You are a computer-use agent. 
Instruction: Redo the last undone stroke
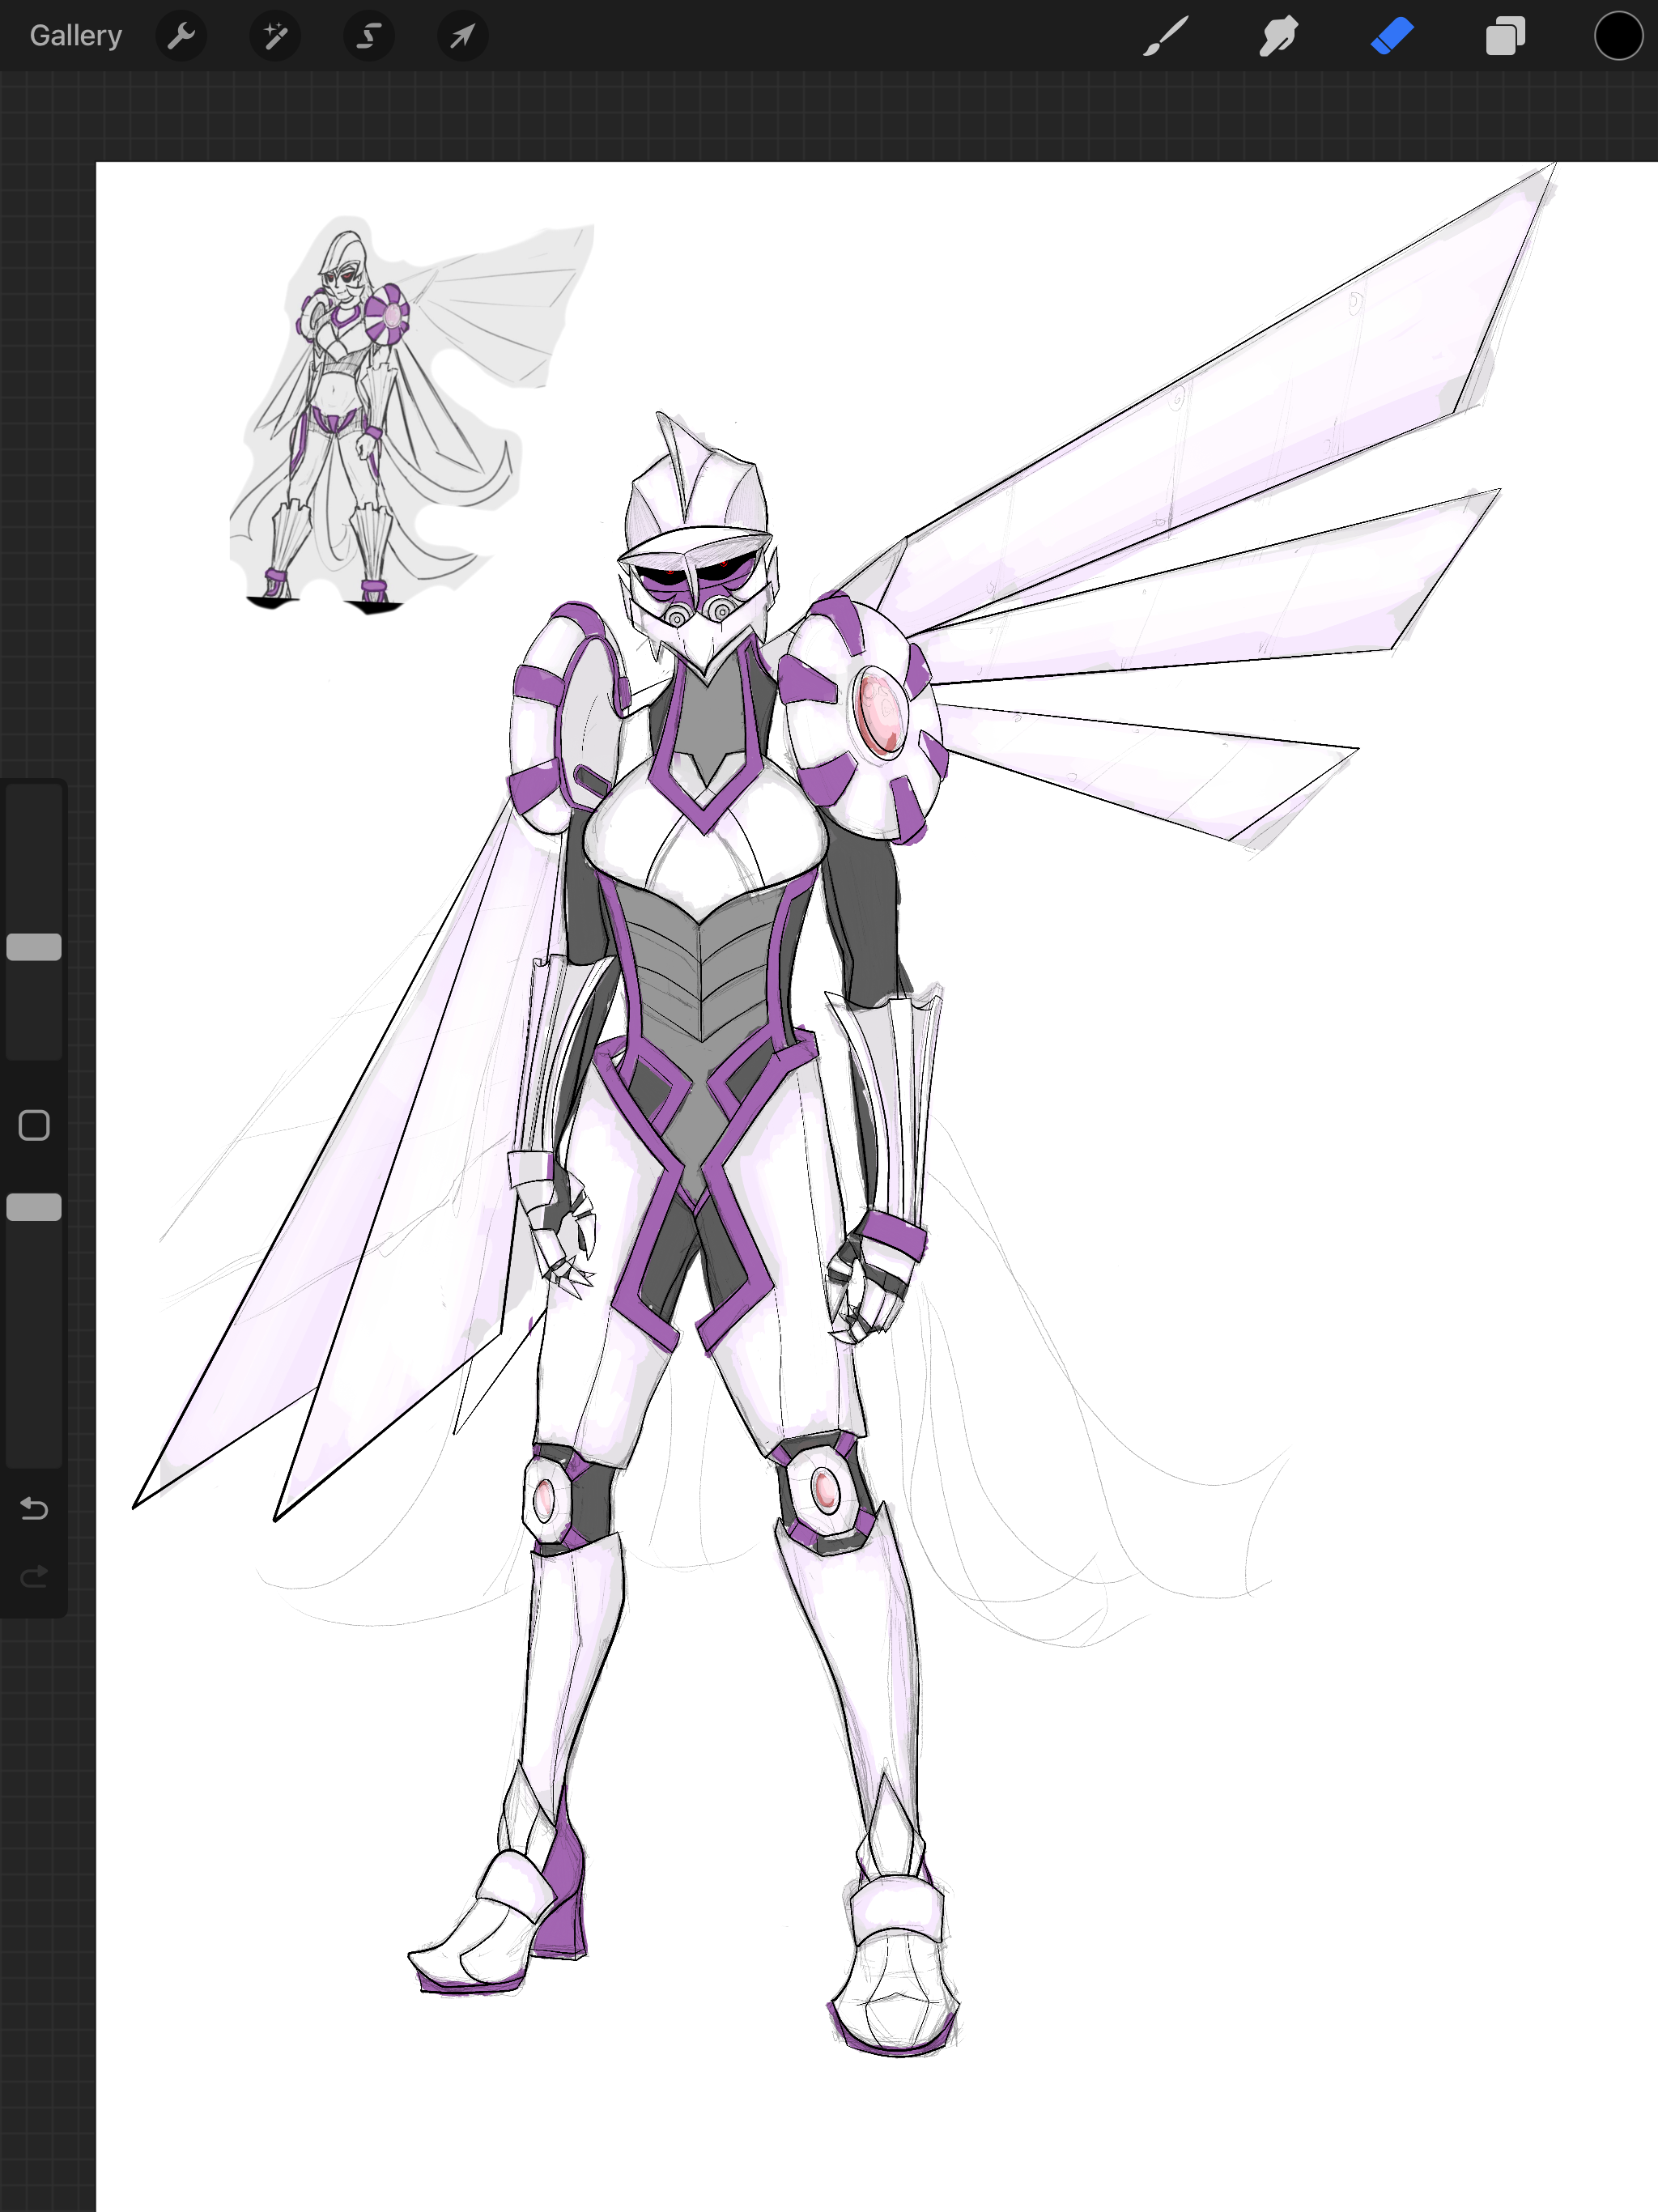click(34, 1577)
